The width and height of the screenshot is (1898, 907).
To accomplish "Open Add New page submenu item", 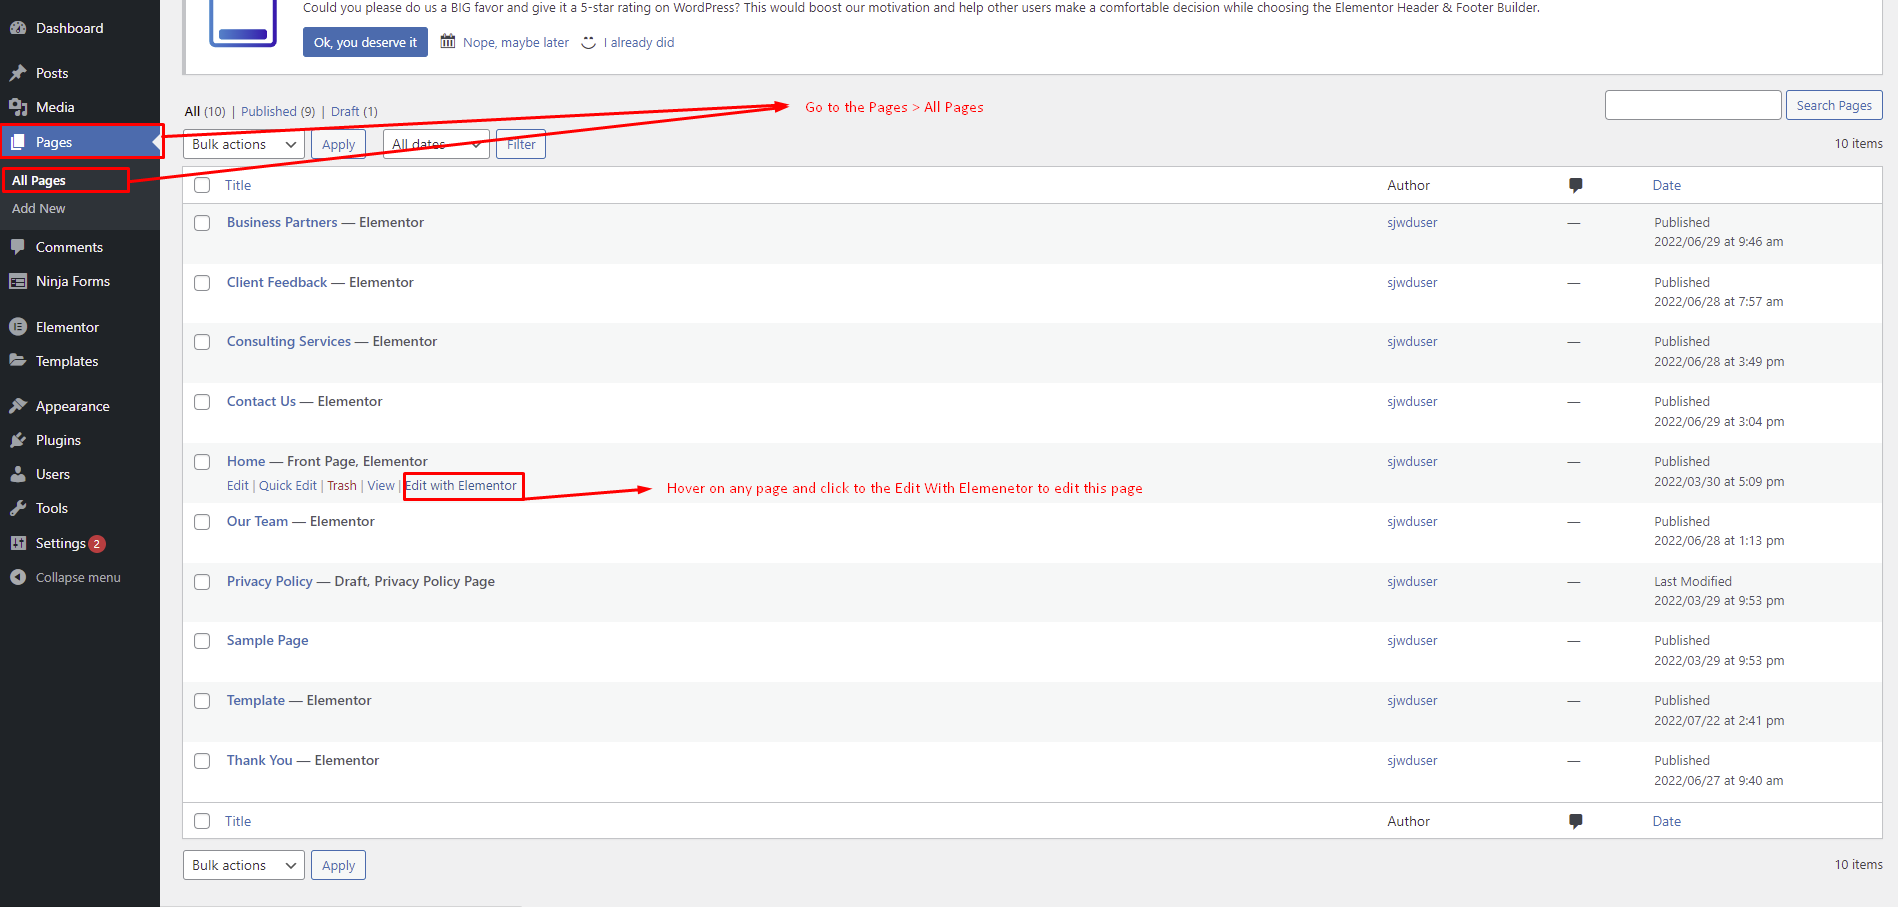I will (39, 208).
